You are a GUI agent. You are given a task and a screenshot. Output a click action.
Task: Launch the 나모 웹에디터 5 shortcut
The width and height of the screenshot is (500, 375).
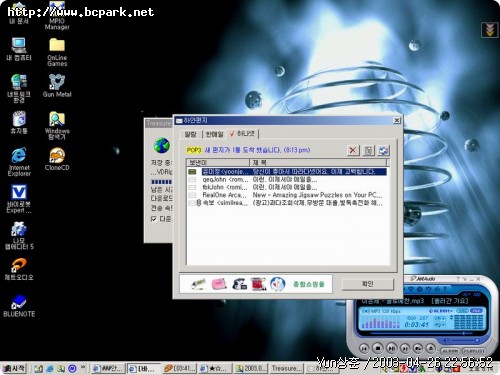tap(19, 235)
